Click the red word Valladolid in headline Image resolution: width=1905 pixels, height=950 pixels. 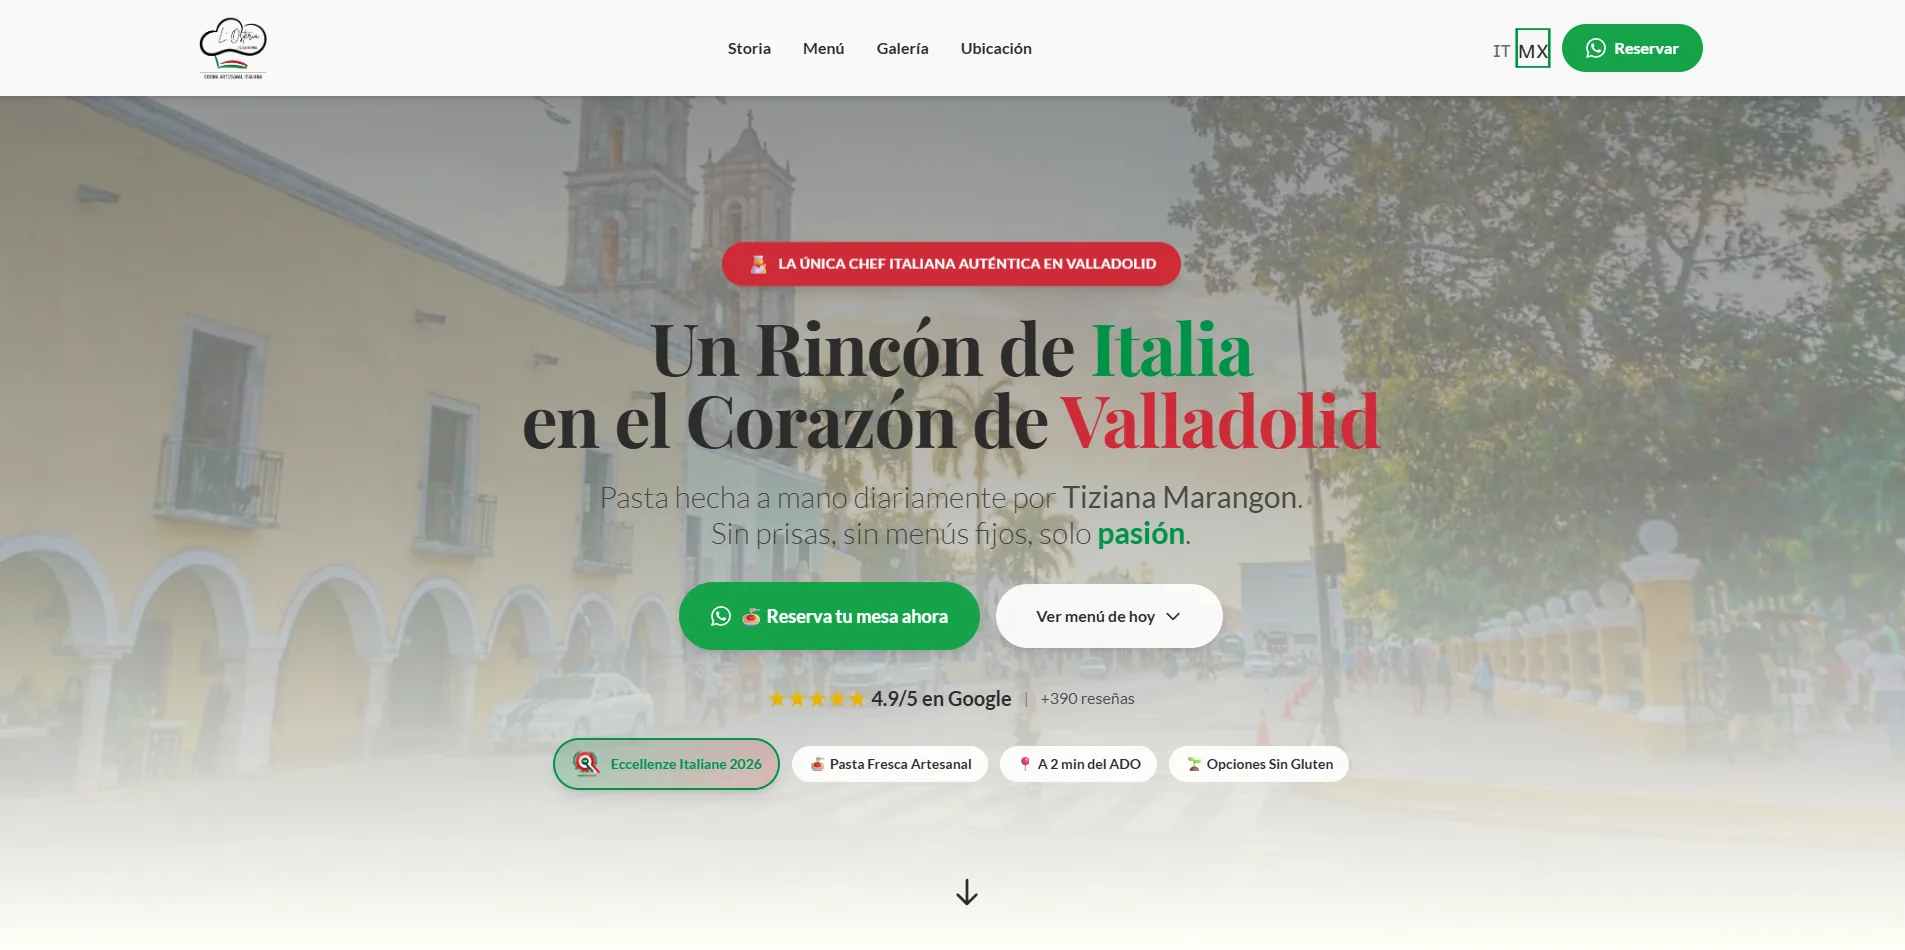[1220, 422]
